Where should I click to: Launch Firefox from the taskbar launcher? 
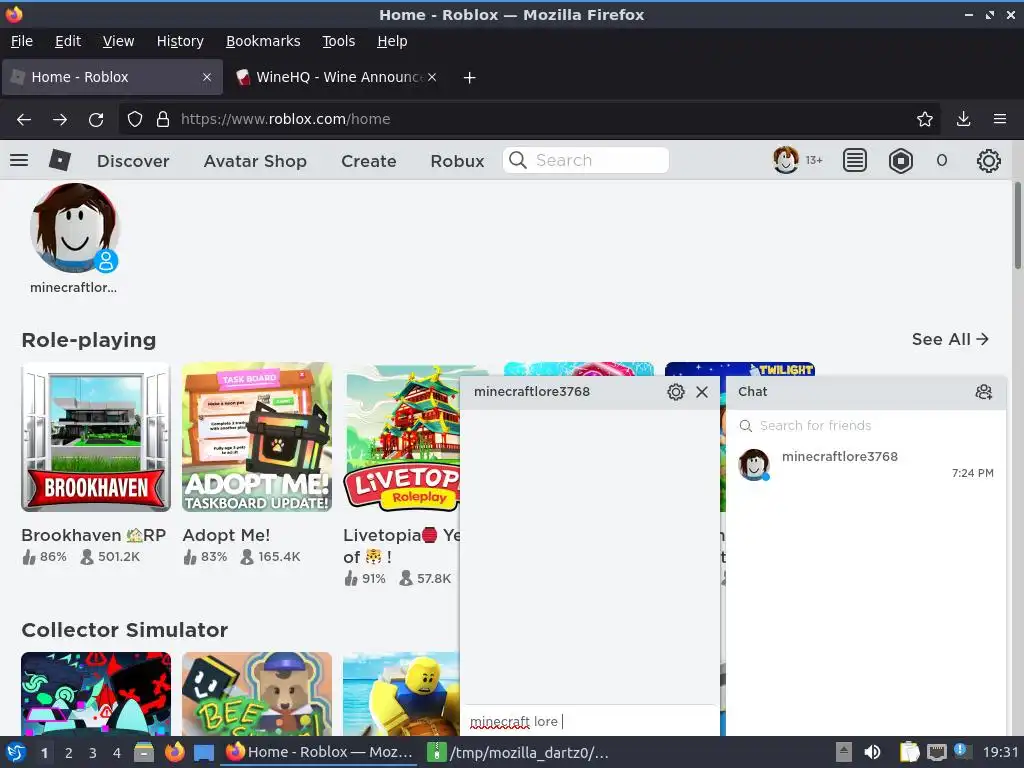point(174,752)
